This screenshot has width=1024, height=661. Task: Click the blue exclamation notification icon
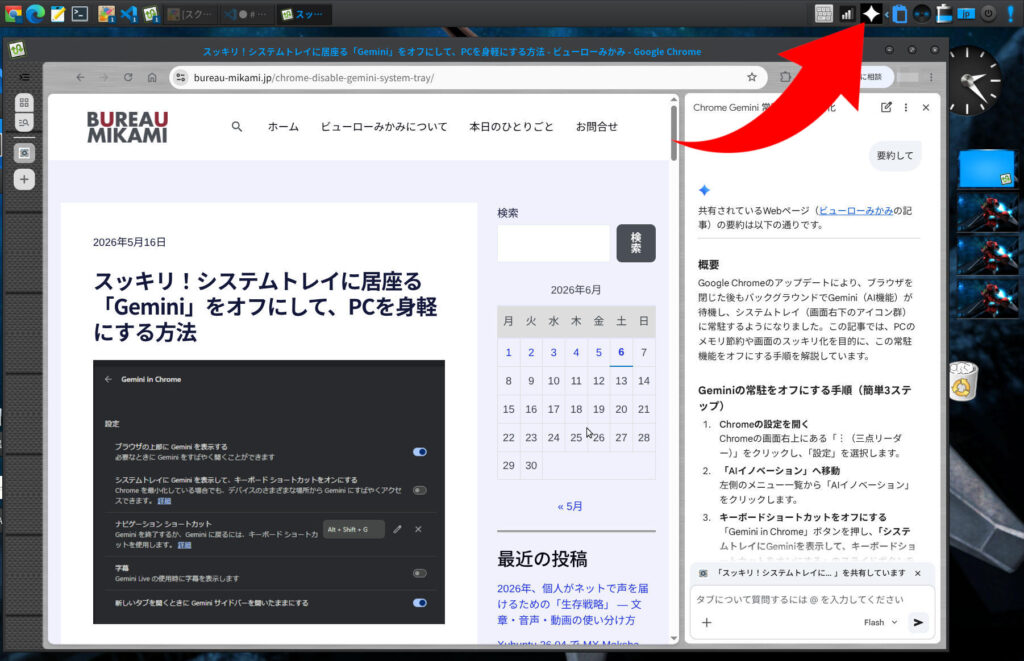(1011, 14)
